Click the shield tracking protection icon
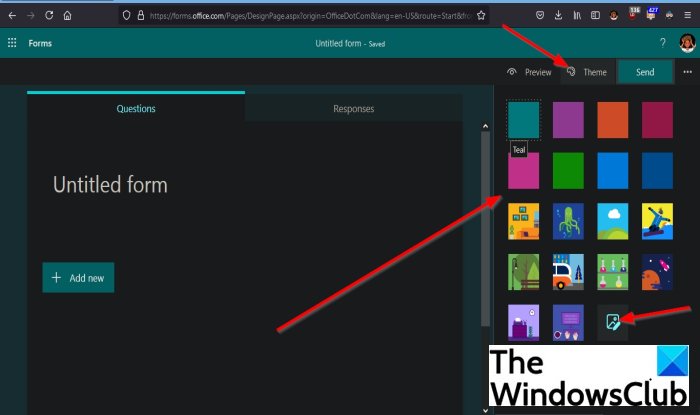Viewport: 700px width, 415px height. pyautogui.click(x=126, y=16)
